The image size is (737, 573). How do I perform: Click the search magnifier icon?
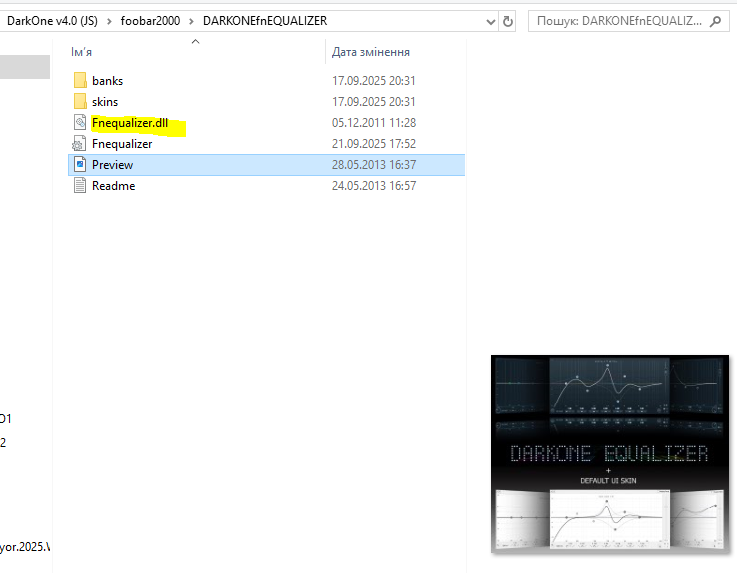pyautogui.click(x=715, y=21)
